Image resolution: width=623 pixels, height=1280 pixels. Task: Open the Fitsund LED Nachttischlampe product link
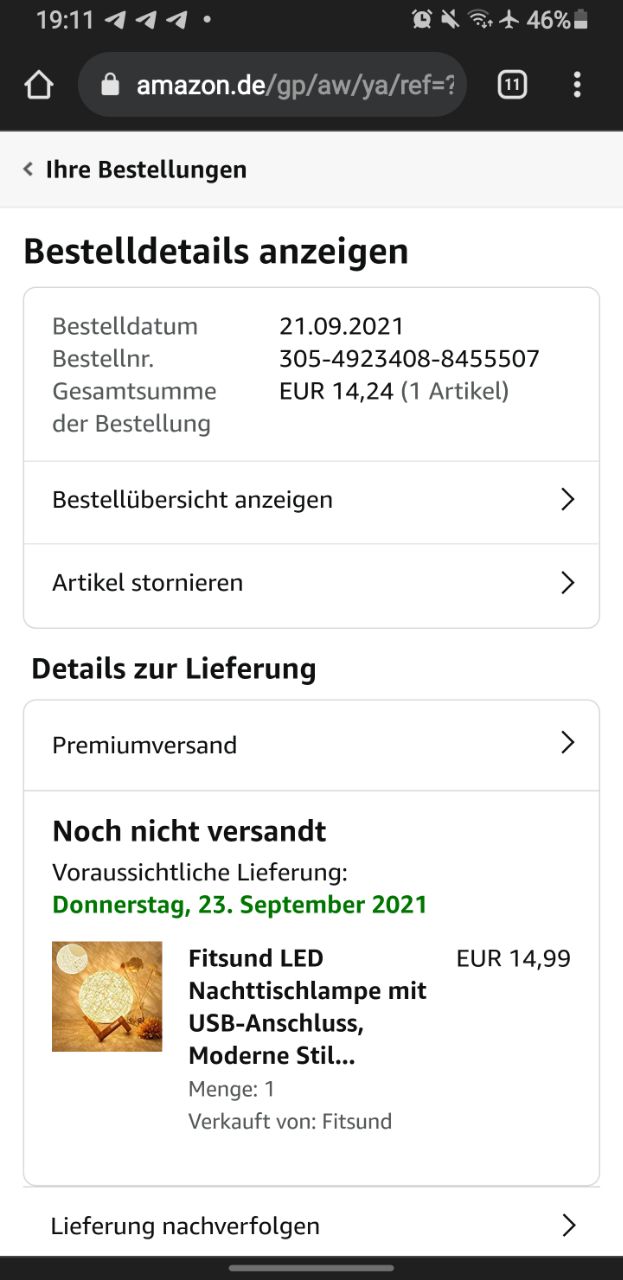pyautogui.click(x=307, y=1007)
